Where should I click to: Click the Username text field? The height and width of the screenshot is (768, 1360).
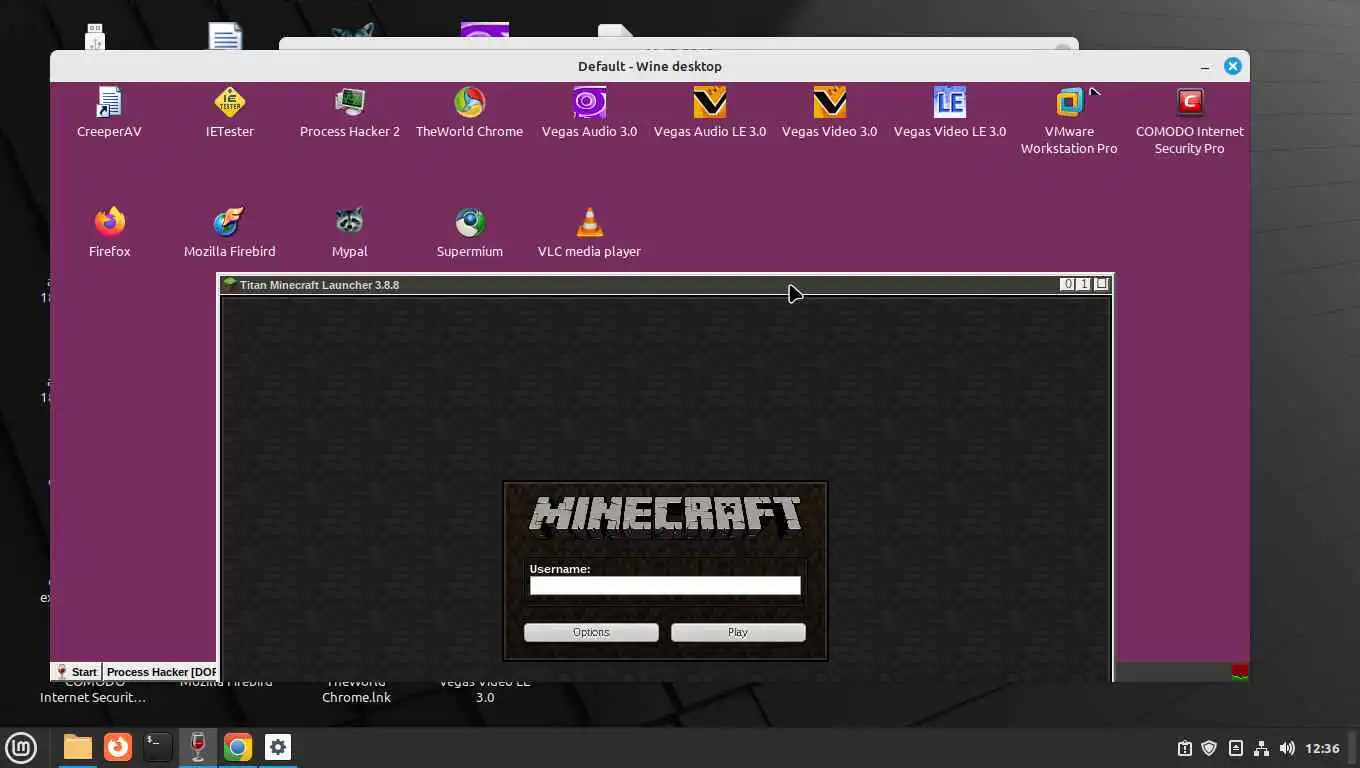point(665,586)
